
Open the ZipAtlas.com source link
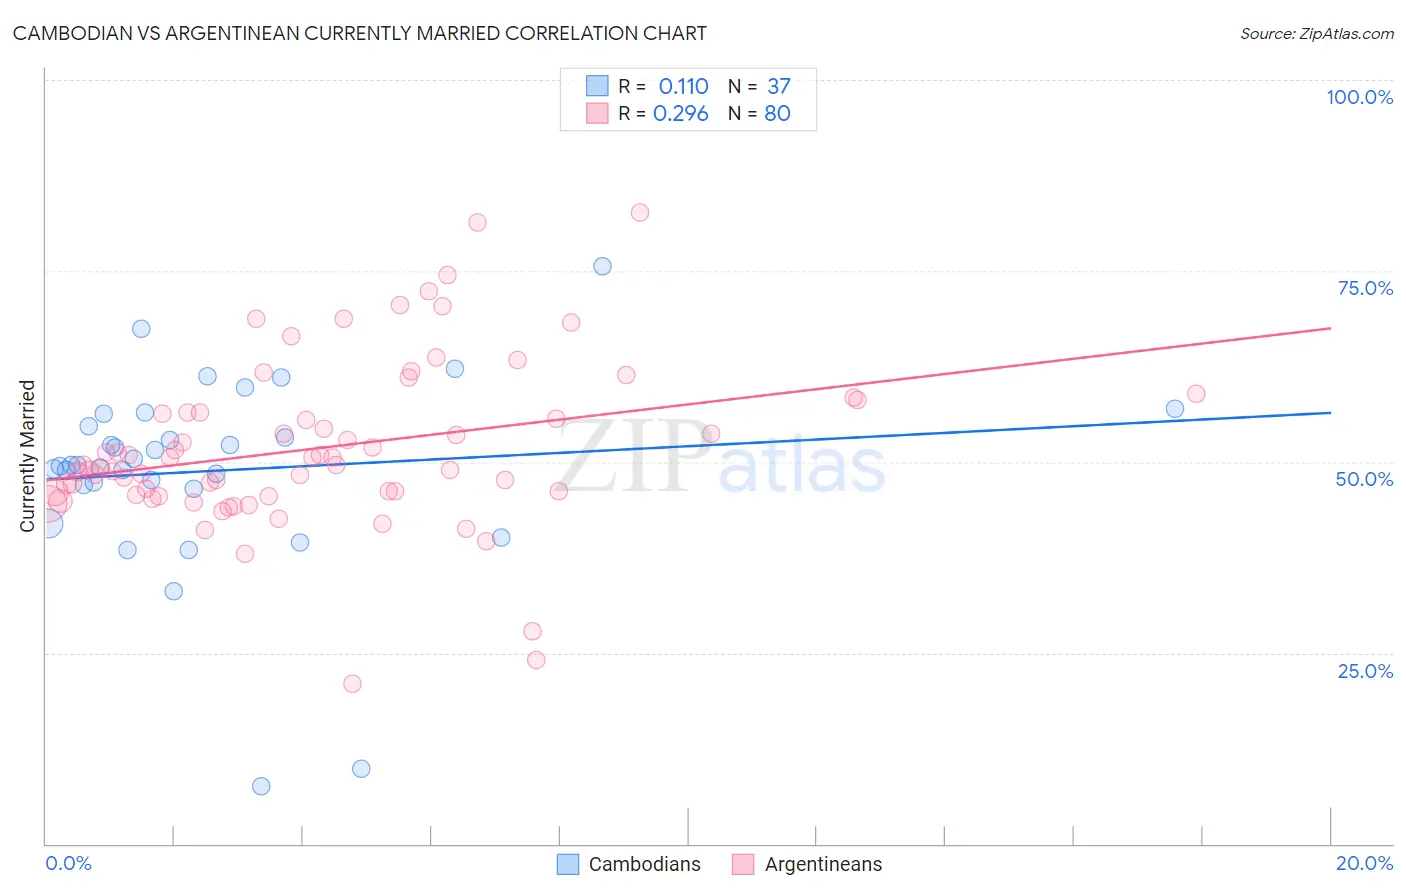(x=1317, y=34)
